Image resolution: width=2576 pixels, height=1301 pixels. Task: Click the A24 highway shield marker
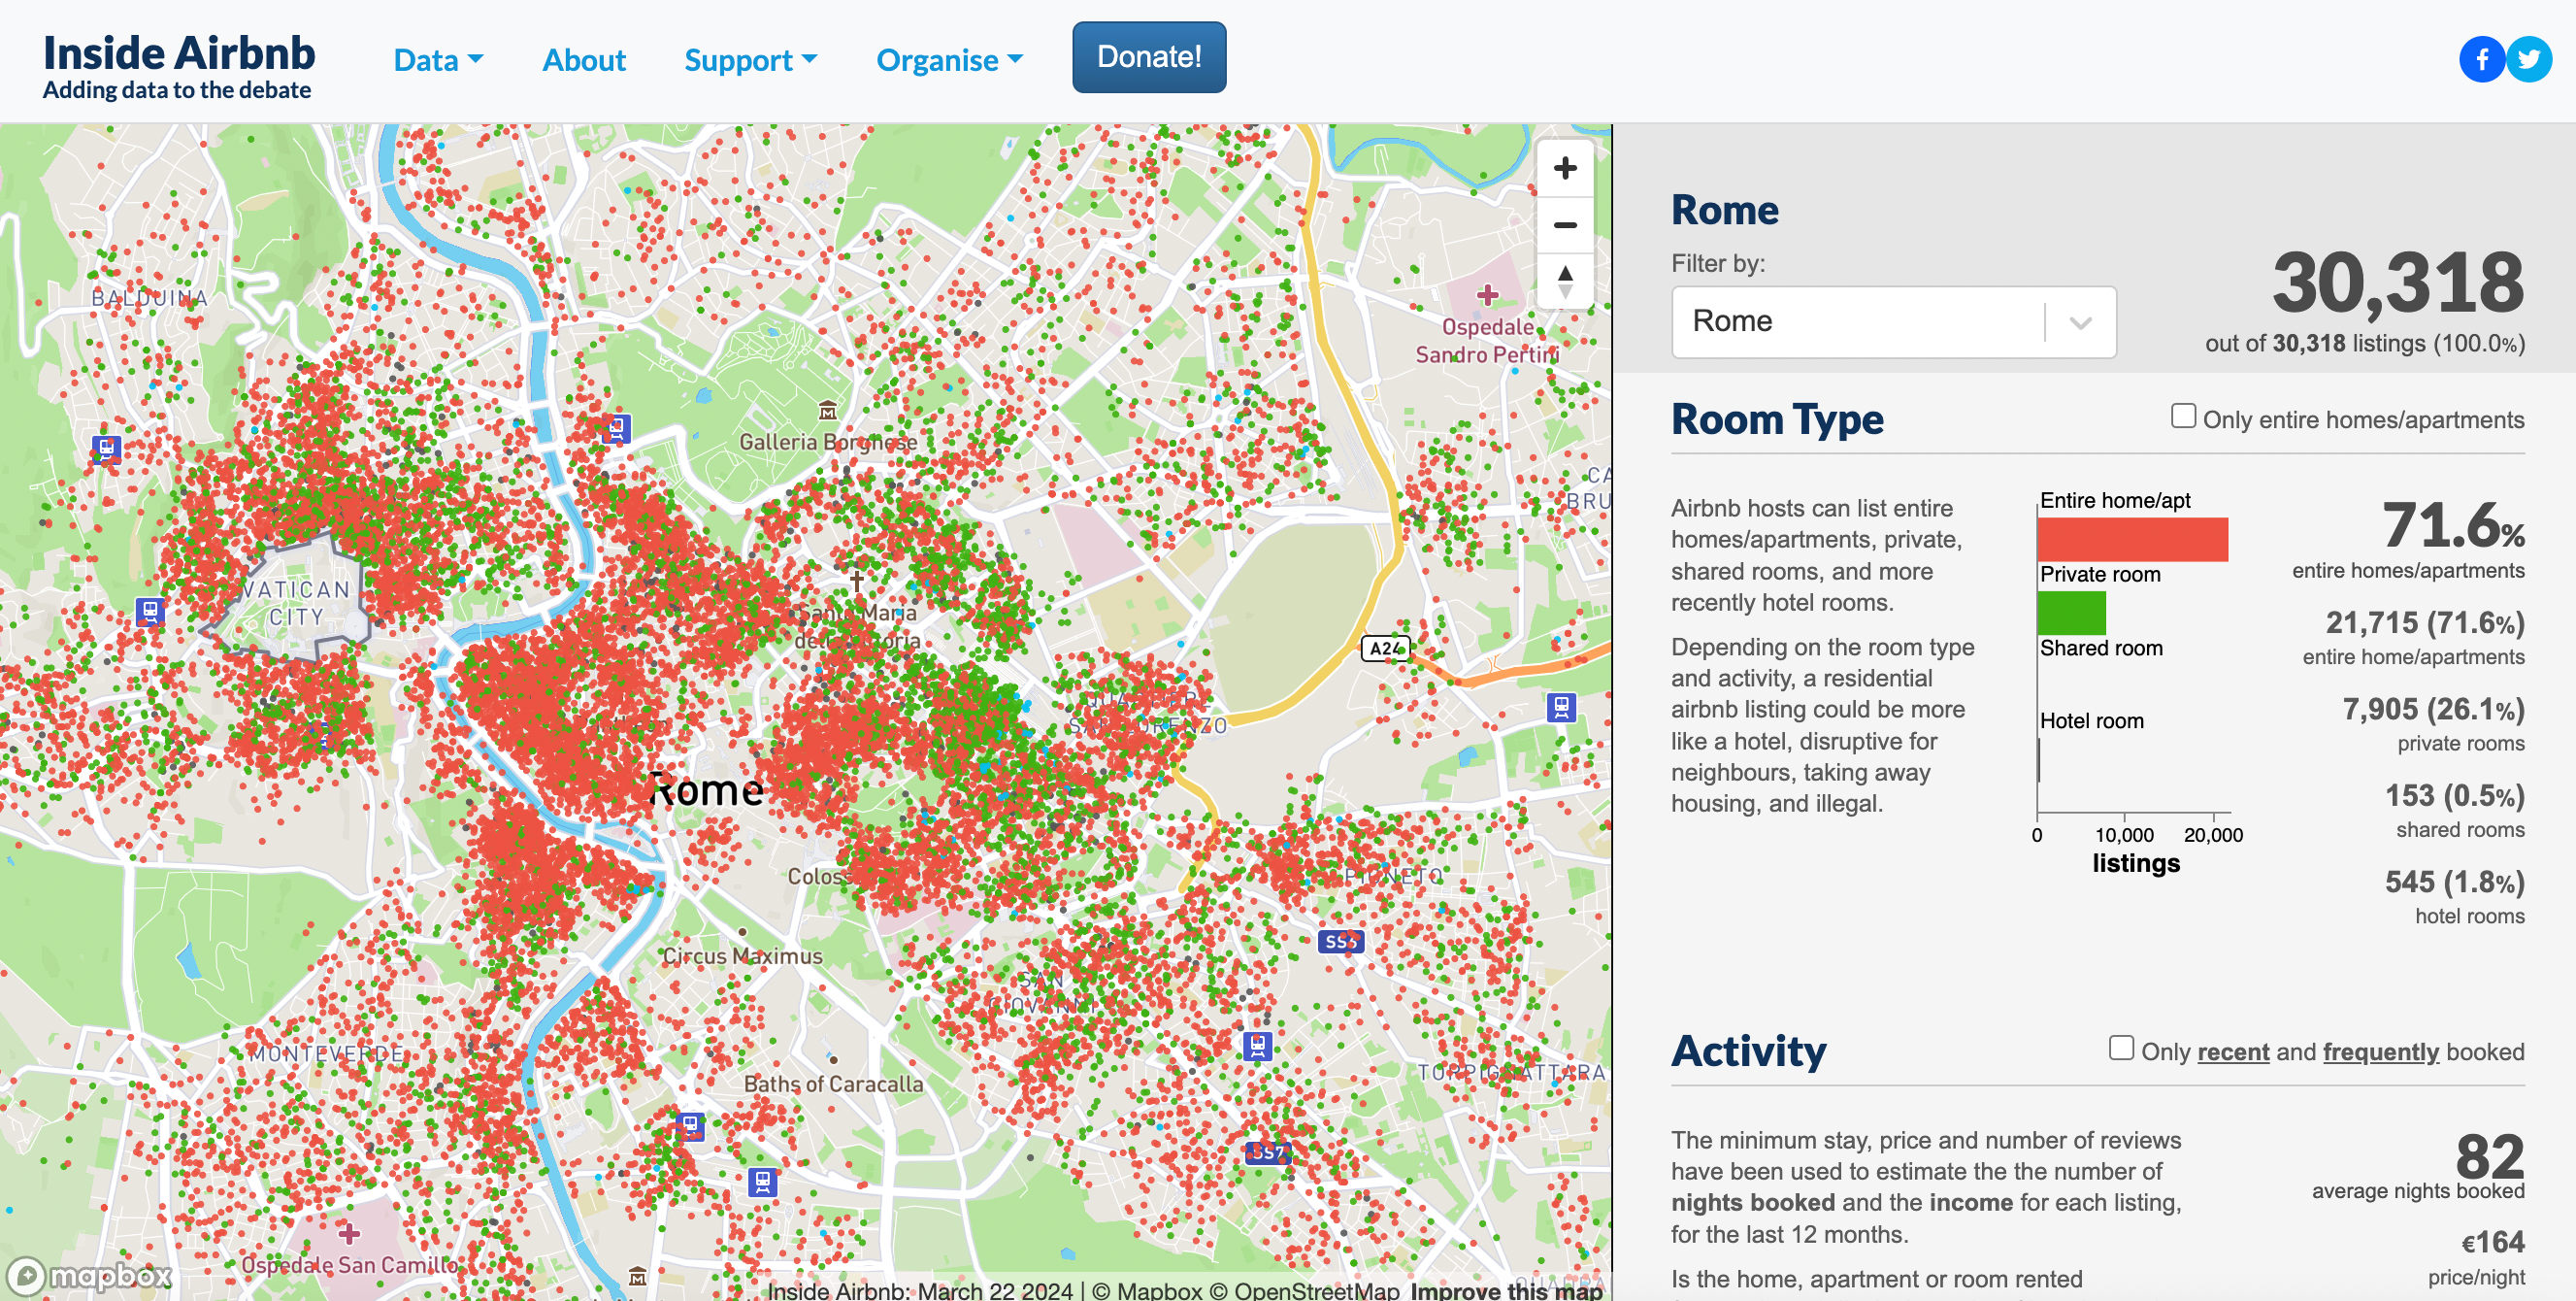tap(1386, 649)
